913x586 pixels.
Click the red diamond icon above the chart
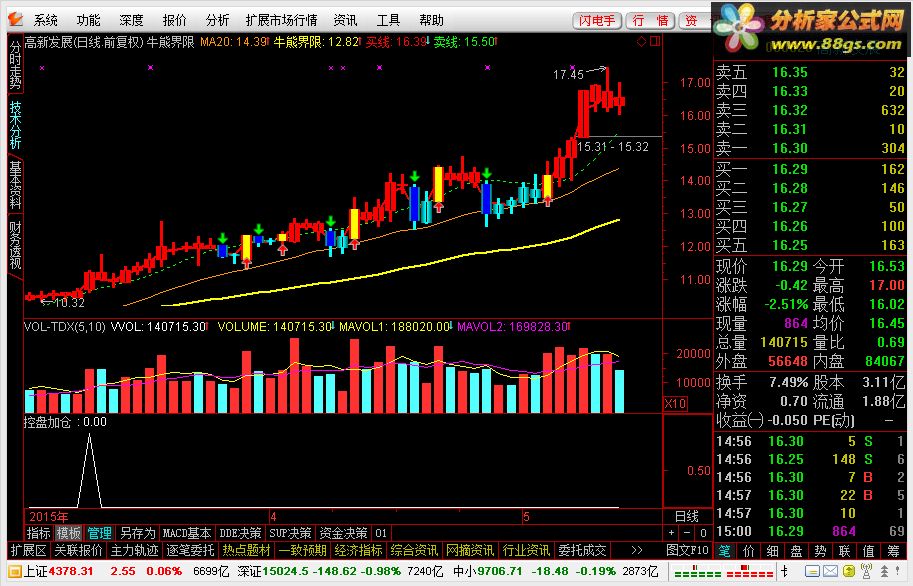tap(641, 41)
